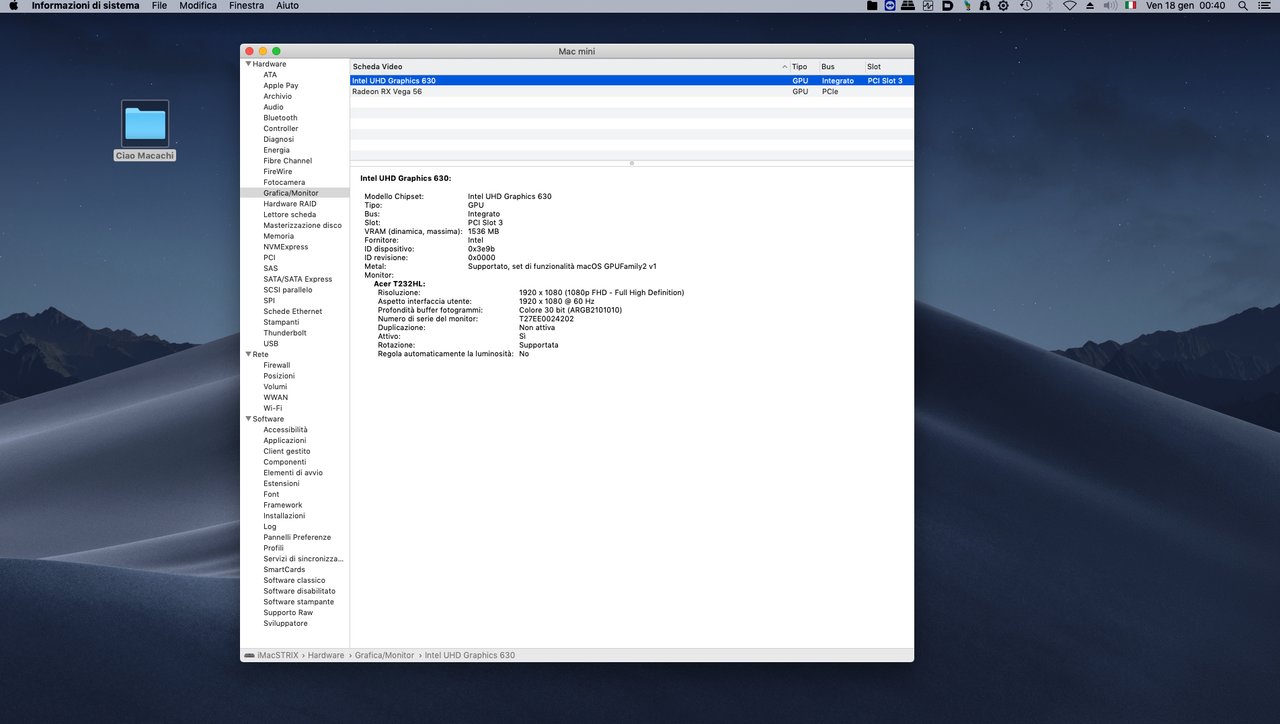Open Spotlight search magnifier
The height and width of the screenshot is (724, 1280).
click(1242, 6)
